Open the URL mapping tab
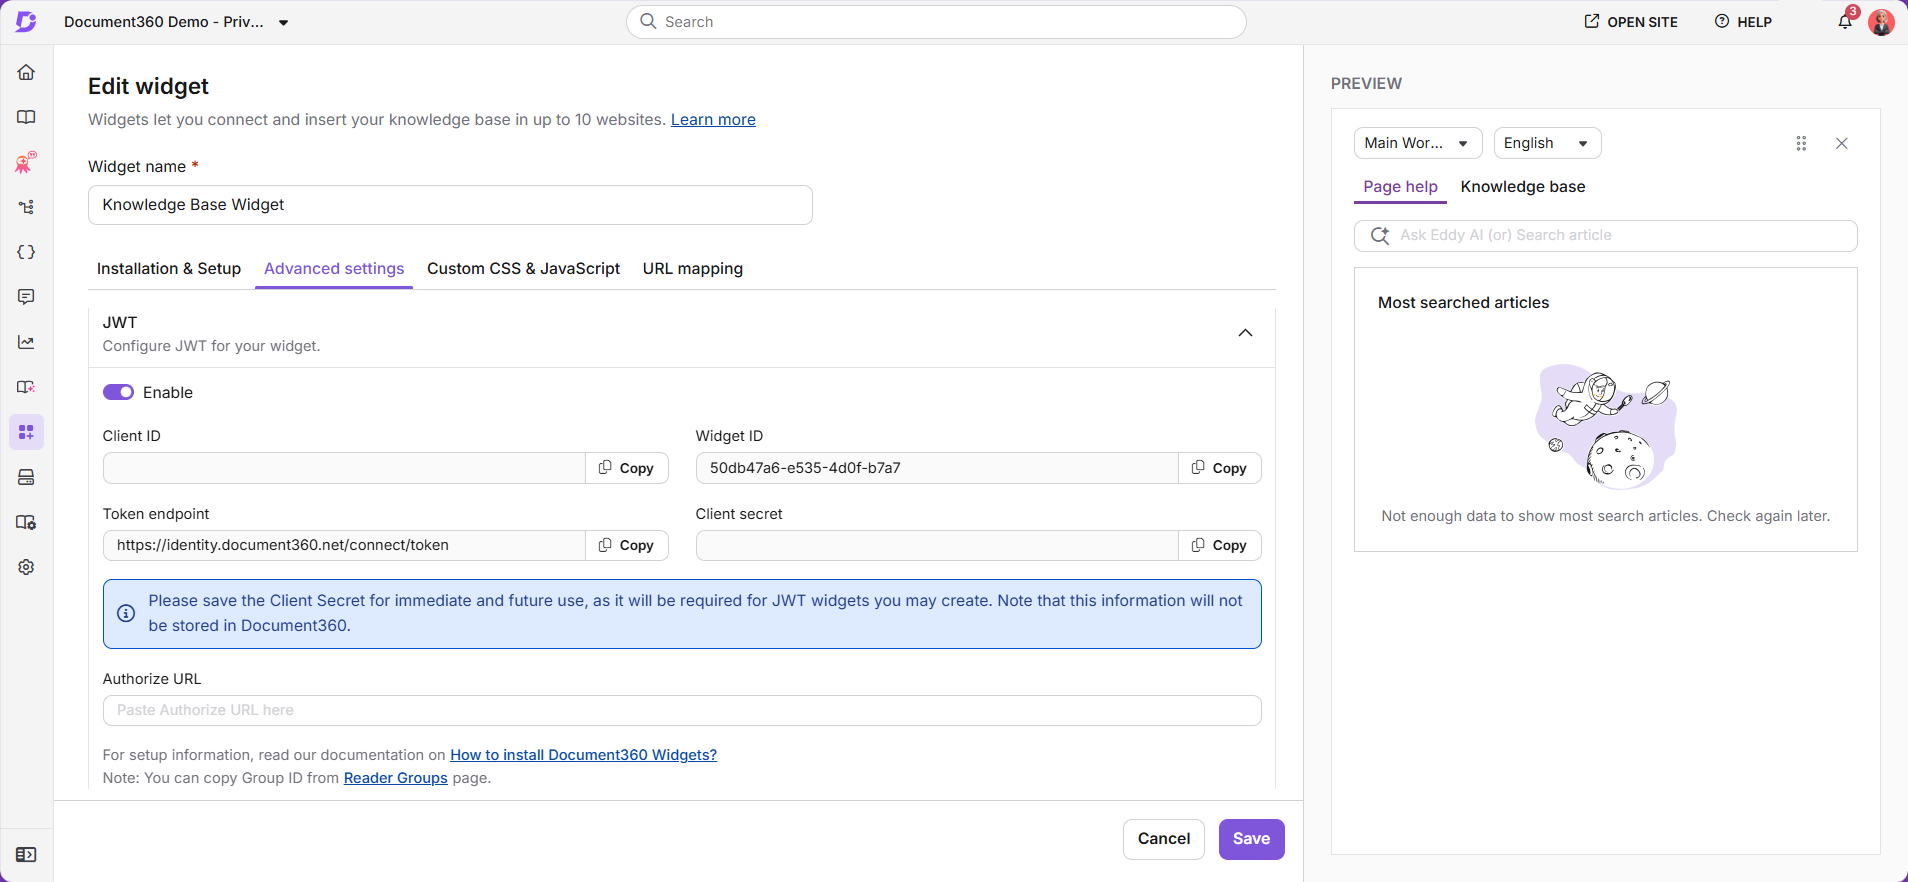The height and width of the screenshot is (882, 1908). tap(693, 268)
